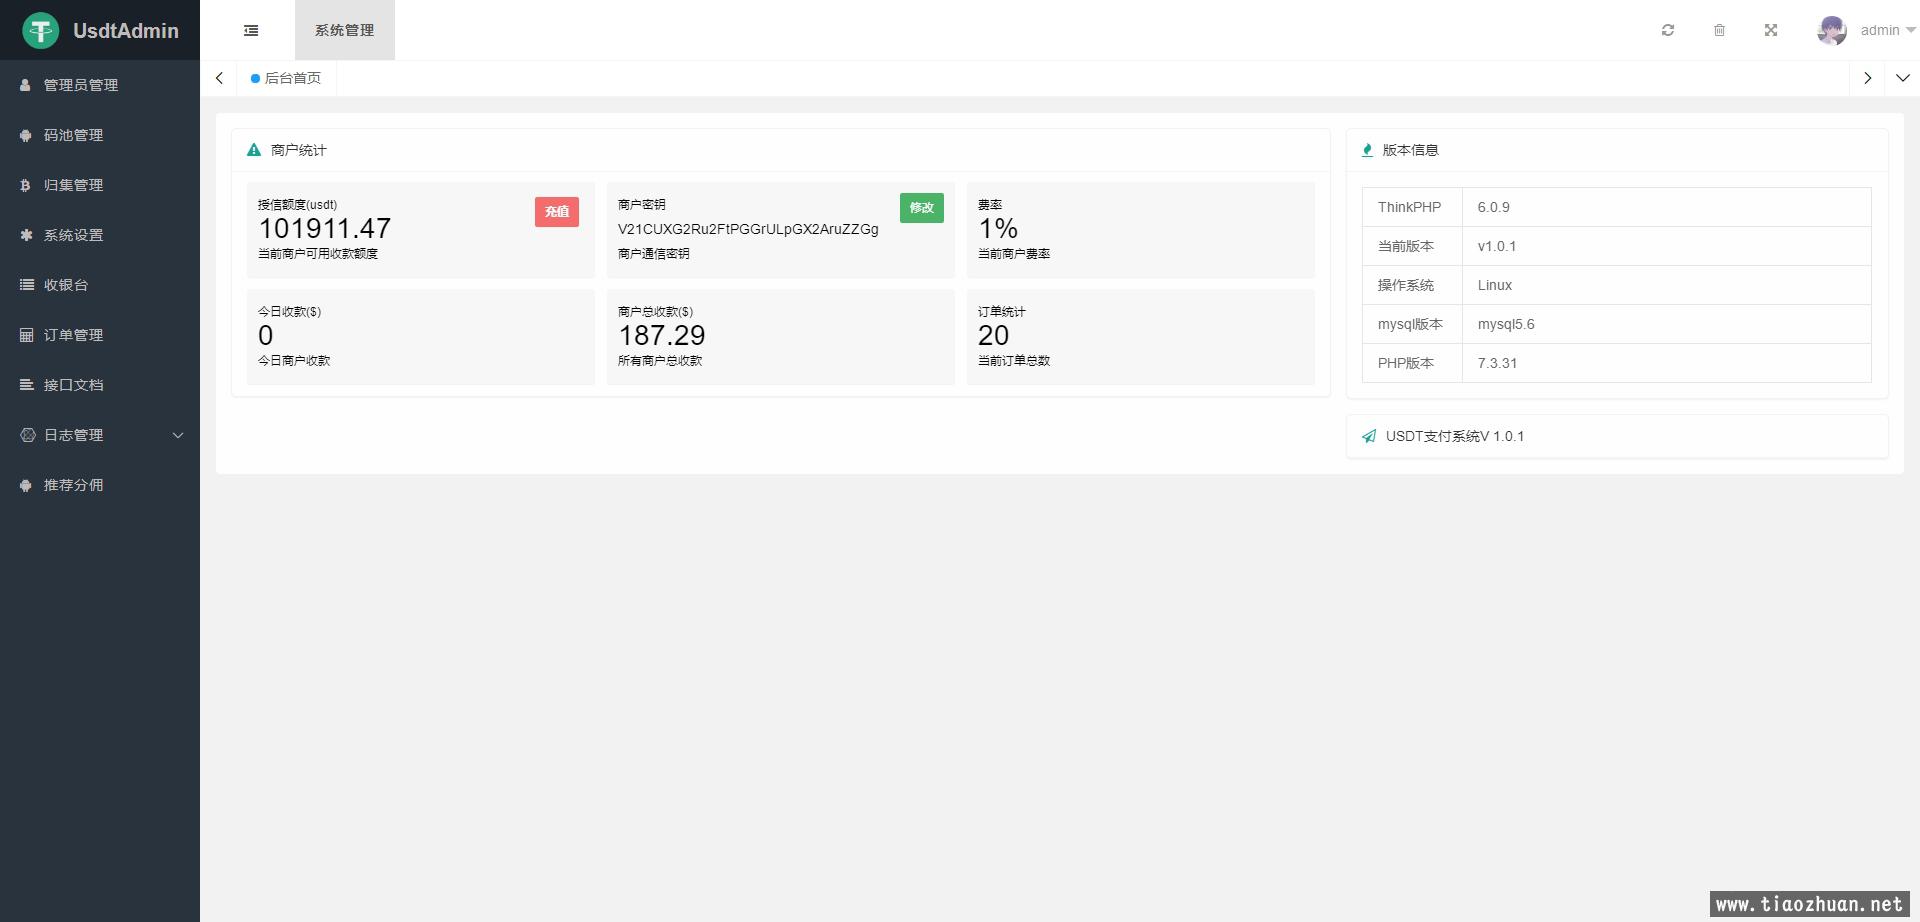Select the 系统管理 top menu tab
Viewport: 1920px width, 922px height.
click(x=344, y=31)
